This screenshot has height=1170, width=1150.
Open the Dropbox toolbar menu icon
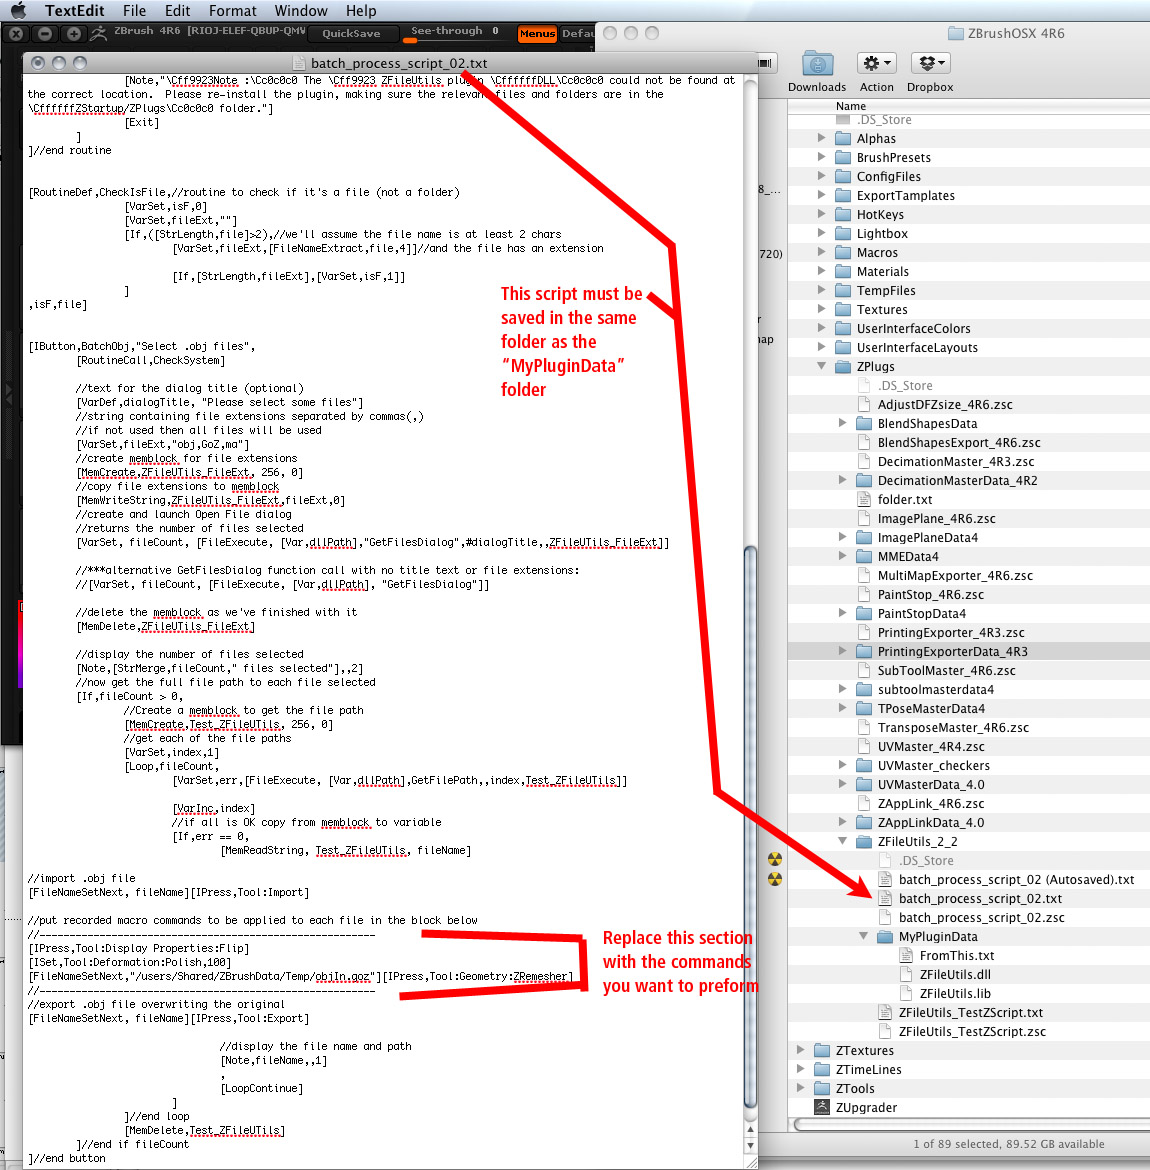point(930,64)
